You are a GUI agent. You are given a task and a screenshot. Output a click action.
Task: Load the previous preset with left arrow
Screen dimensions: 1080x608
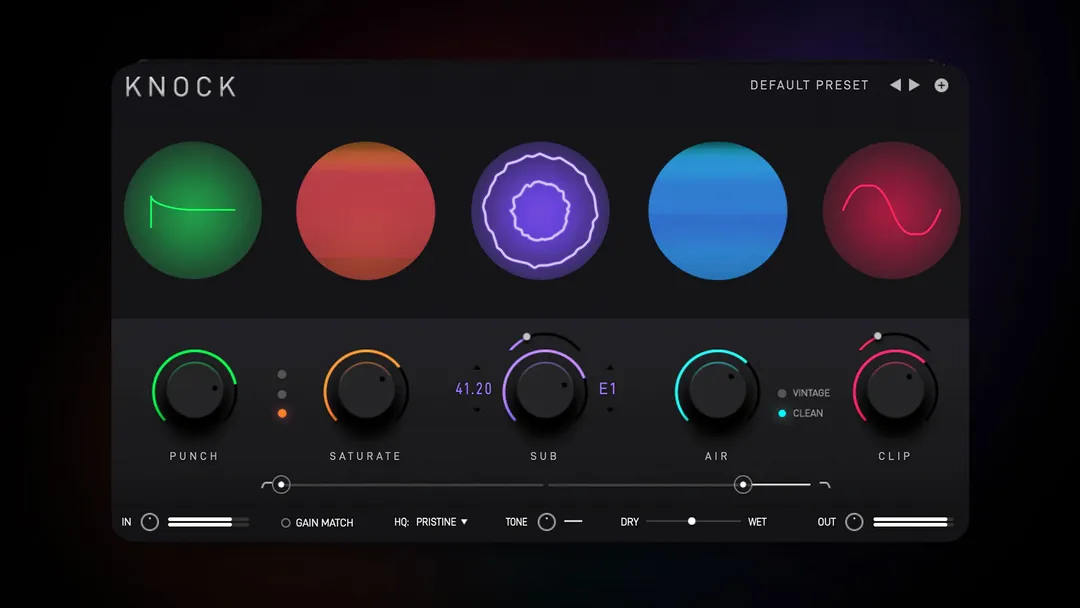(x=896, y=85)
